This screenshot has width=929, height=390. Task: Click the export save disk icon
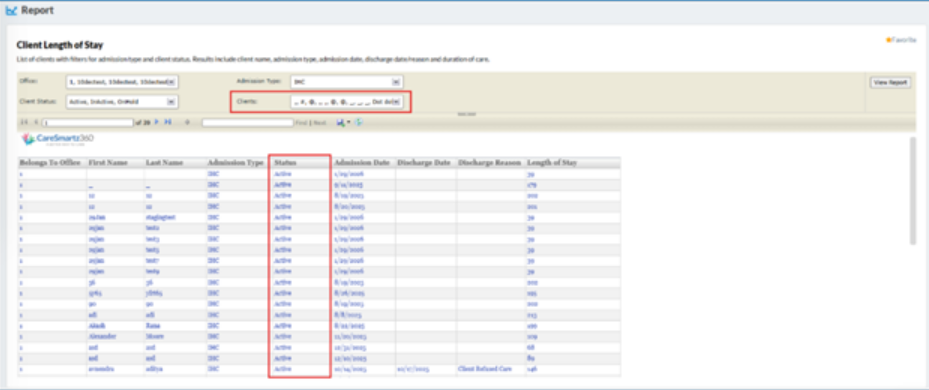341,122
